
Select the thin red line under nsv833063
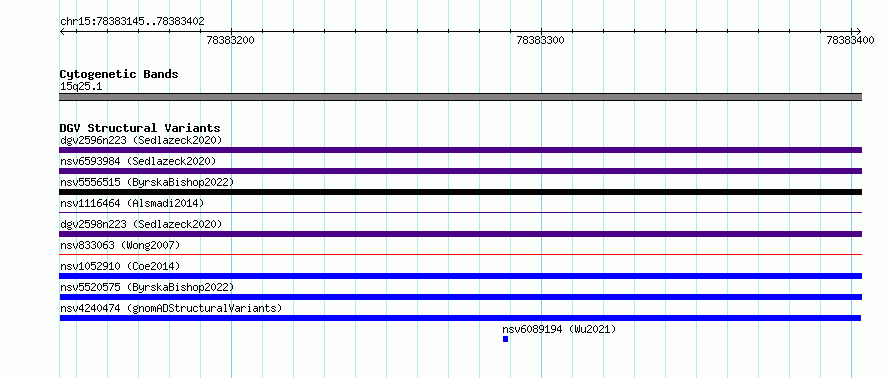click(x=460, y=254)
